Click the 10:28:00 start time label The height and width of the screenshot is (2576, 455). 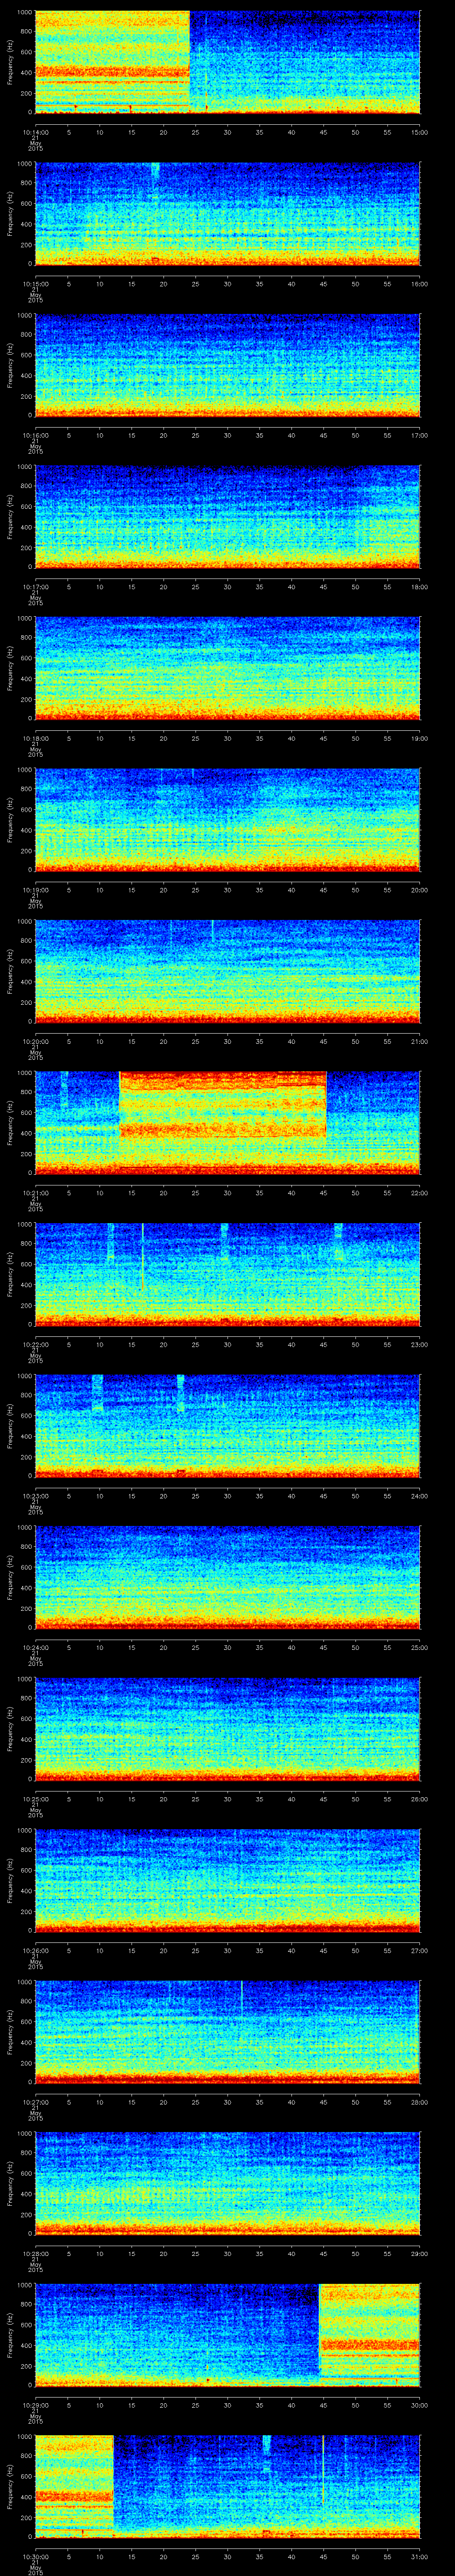35,2253
